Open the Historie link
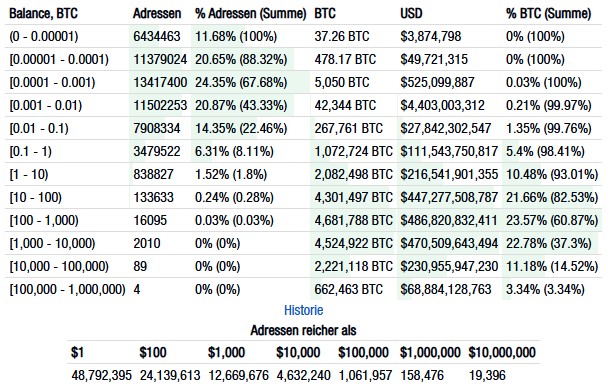Viewport: 612px width, 387px height. pos(303,310)
